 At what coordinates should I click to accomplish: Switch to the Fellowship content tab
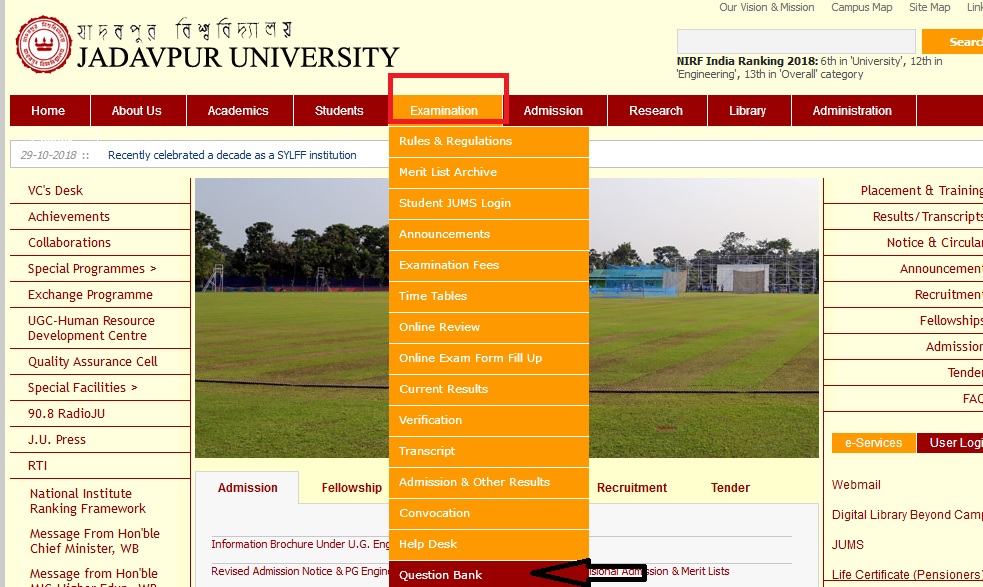point(352,488)
